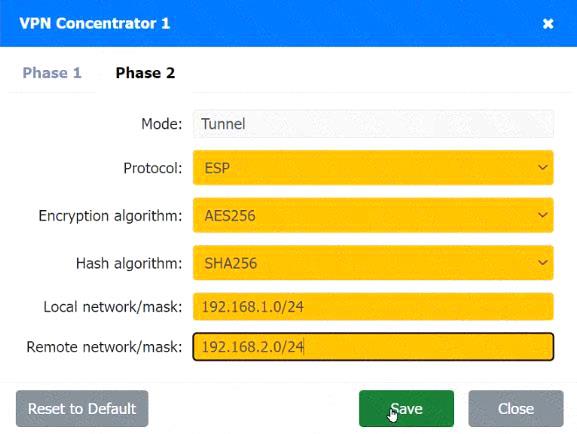Save the Phase 2 settings
Image resolution: width=577 pixels, height=434 pixels.
(406, 409)
